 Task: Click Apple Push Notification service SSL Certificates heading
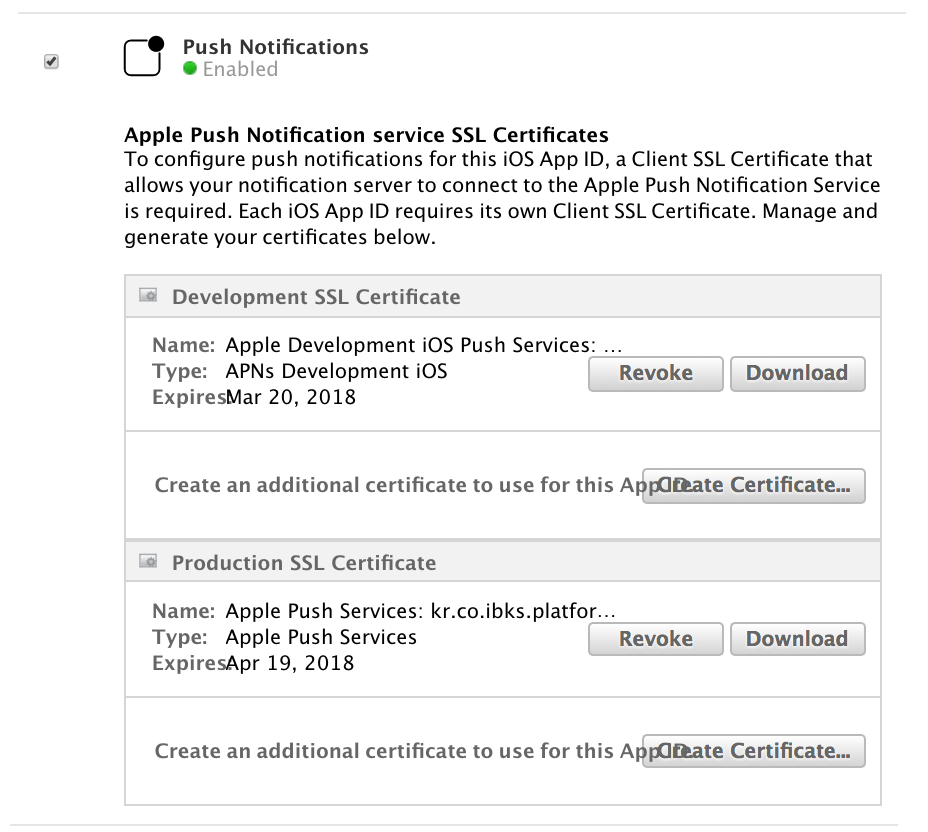coord(366,135)
